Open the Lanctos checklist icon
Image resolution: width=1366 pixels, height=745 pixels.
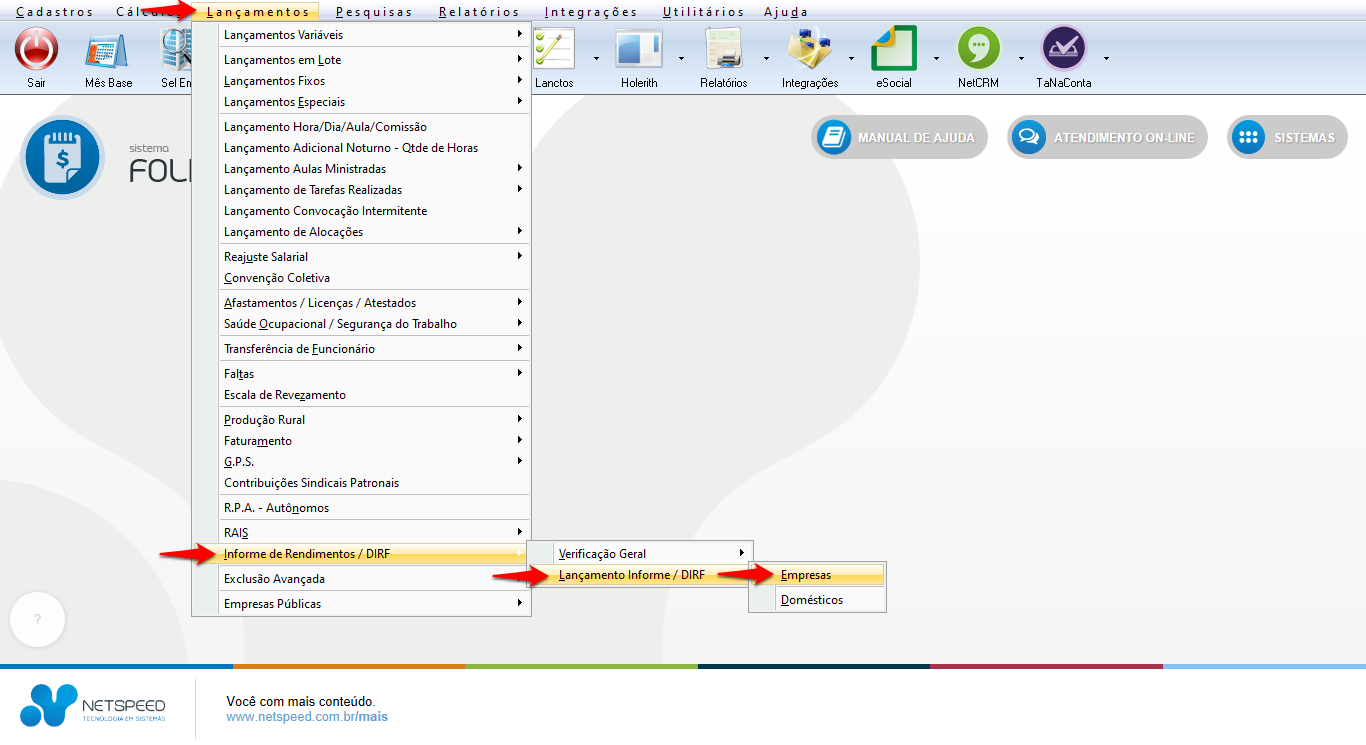coord(554,49)
